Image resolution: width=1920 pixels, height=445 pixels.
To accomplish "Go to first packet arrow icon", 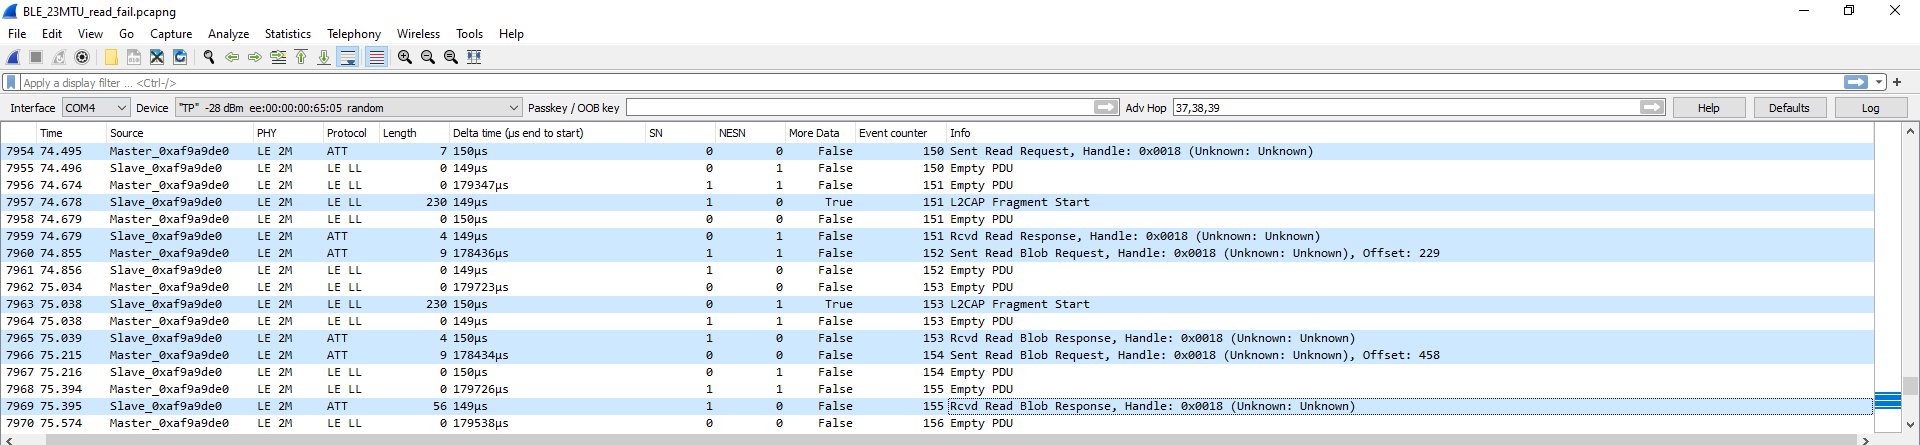I will [301, 57].
